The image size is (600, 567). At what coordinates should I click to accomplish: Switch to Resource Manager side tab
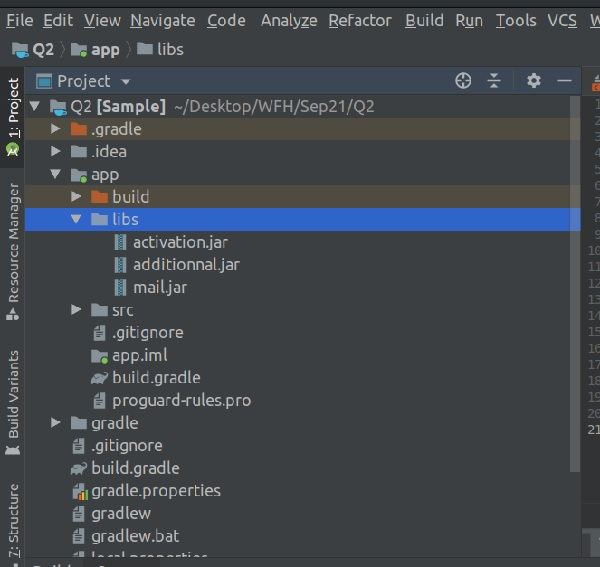[13, 243]
